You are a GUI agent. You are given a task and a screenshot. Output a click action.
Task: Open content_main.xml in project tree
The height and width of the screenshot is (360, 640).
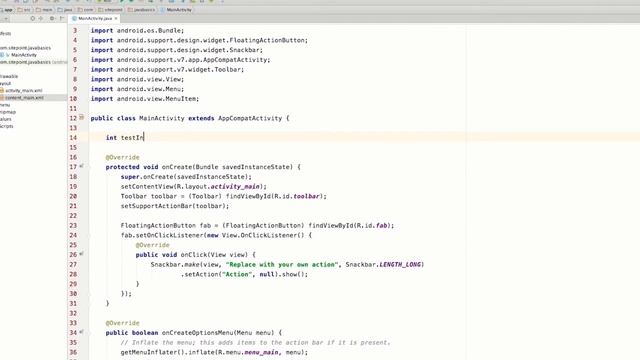click(x=24, y=98)
